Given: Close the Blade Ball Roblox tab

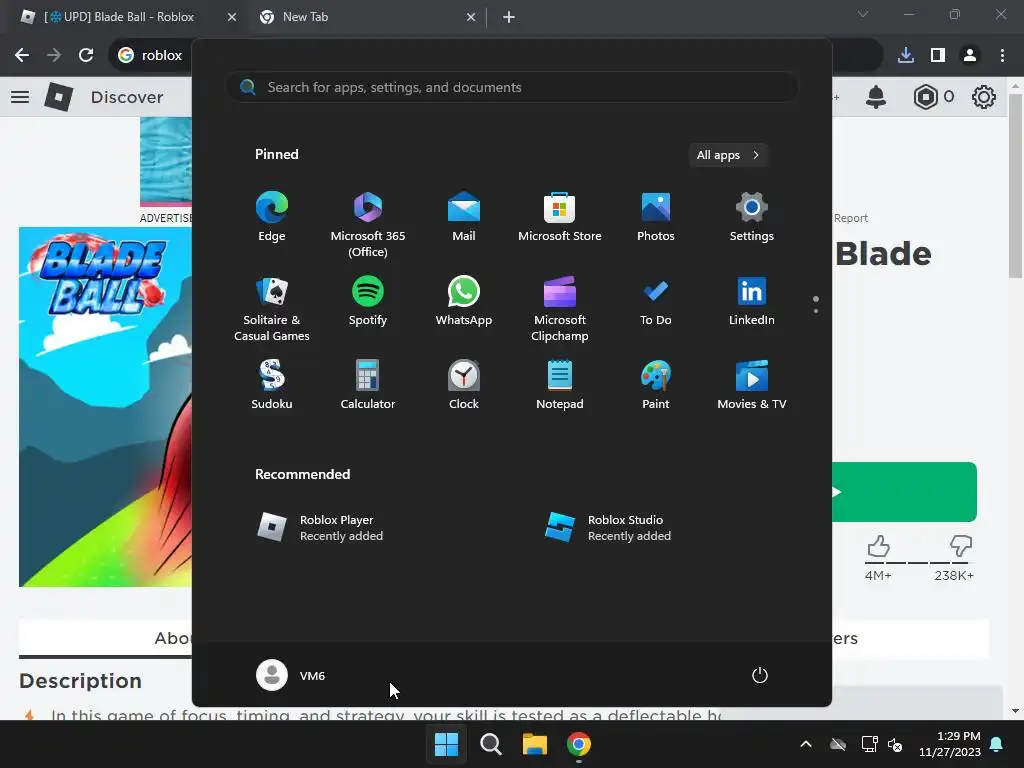Looking at the screenshot, I should (232, 17).
